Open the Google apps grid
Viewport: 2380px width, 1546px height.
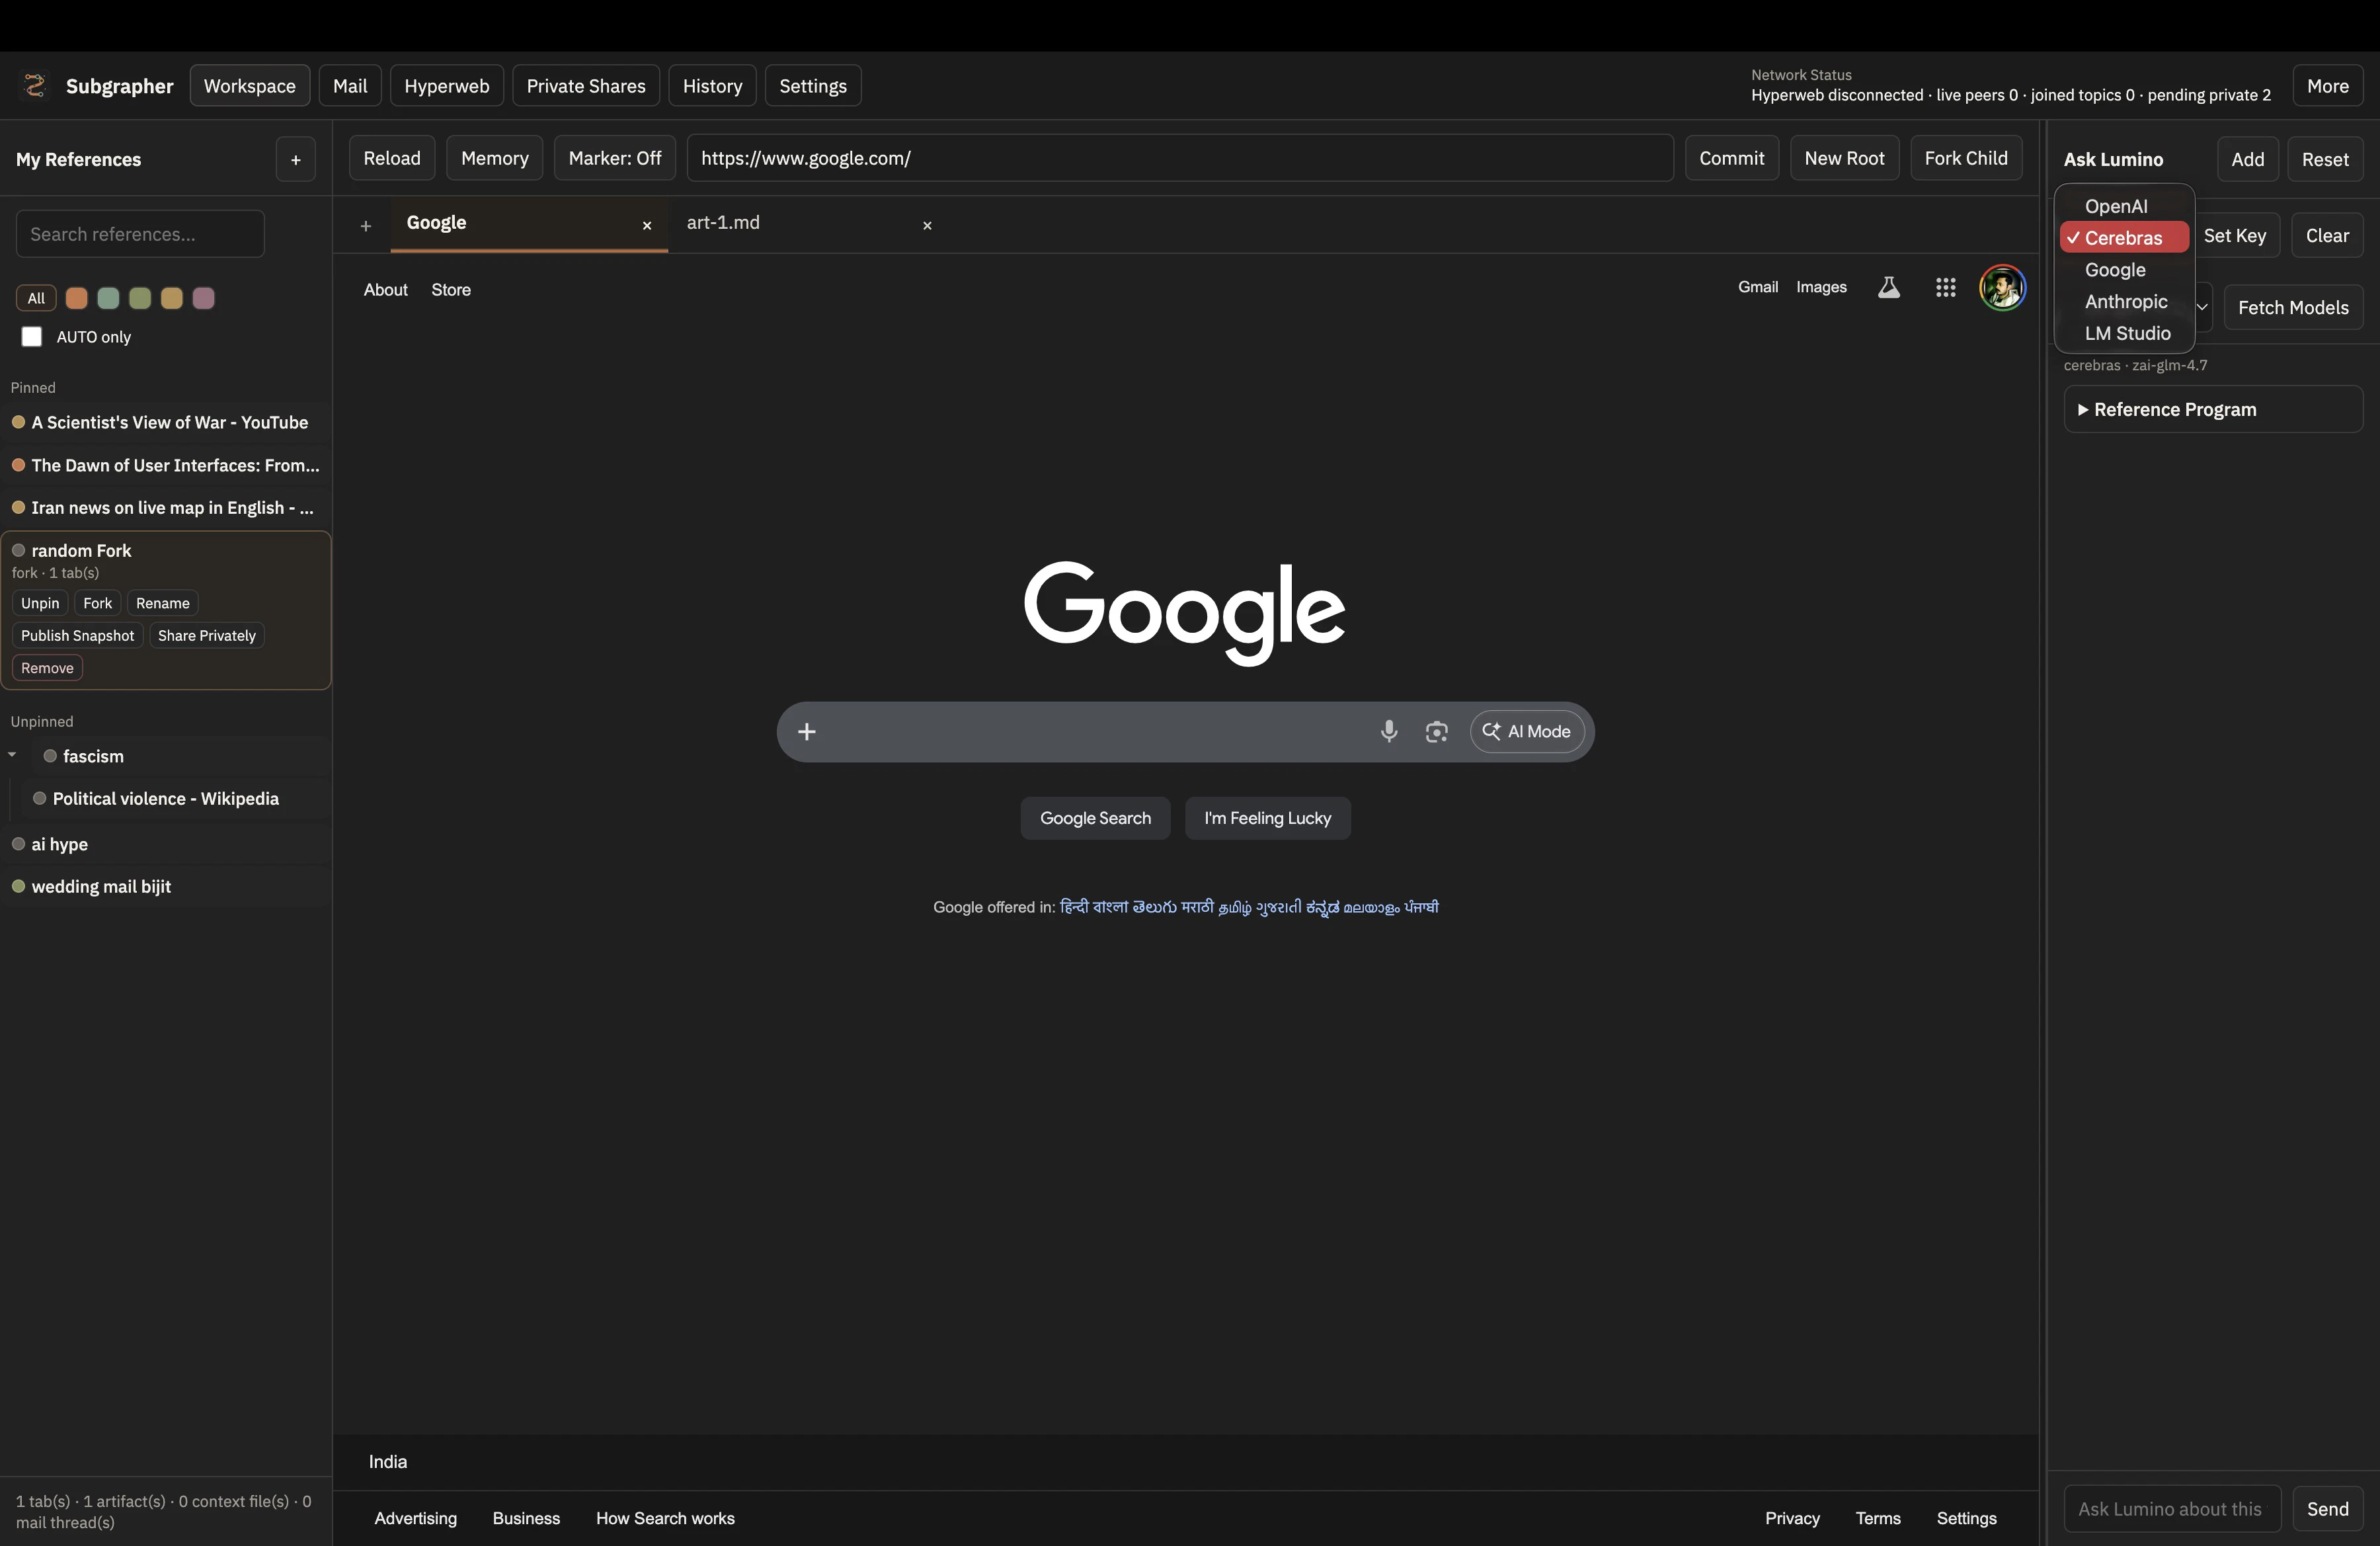click(1946, 287)
